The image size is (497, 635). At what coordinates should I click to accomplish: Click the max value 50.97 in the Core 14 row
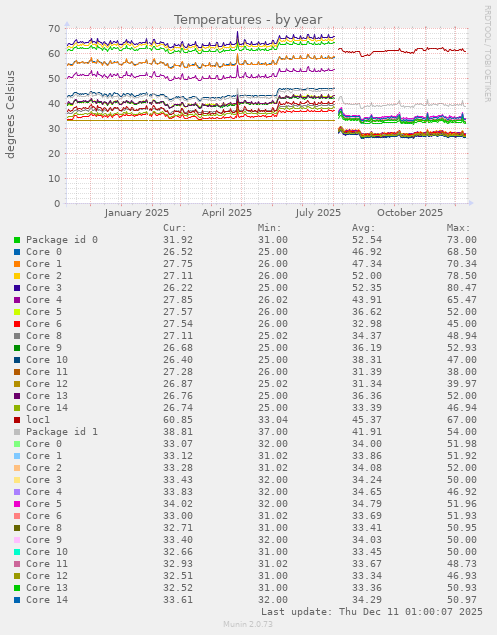click(x=462, y=600)
